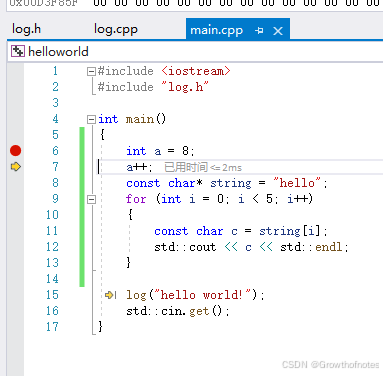The image size is (383, 376).
Task: Click line number 12
Action: click(52, 247)
